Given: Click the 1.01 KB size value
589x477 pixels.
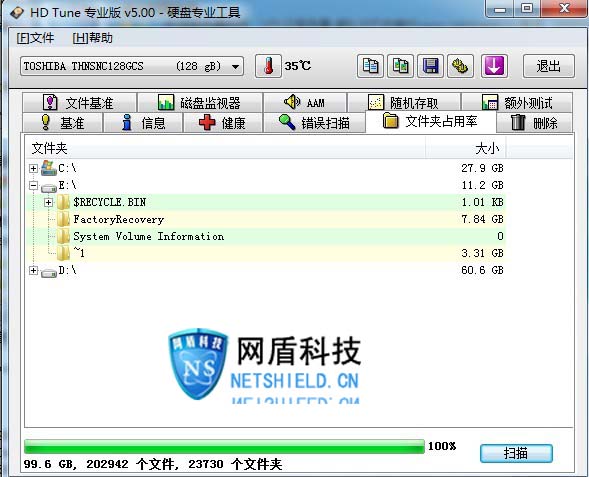Looking at the screenshot, I should 482,202.
